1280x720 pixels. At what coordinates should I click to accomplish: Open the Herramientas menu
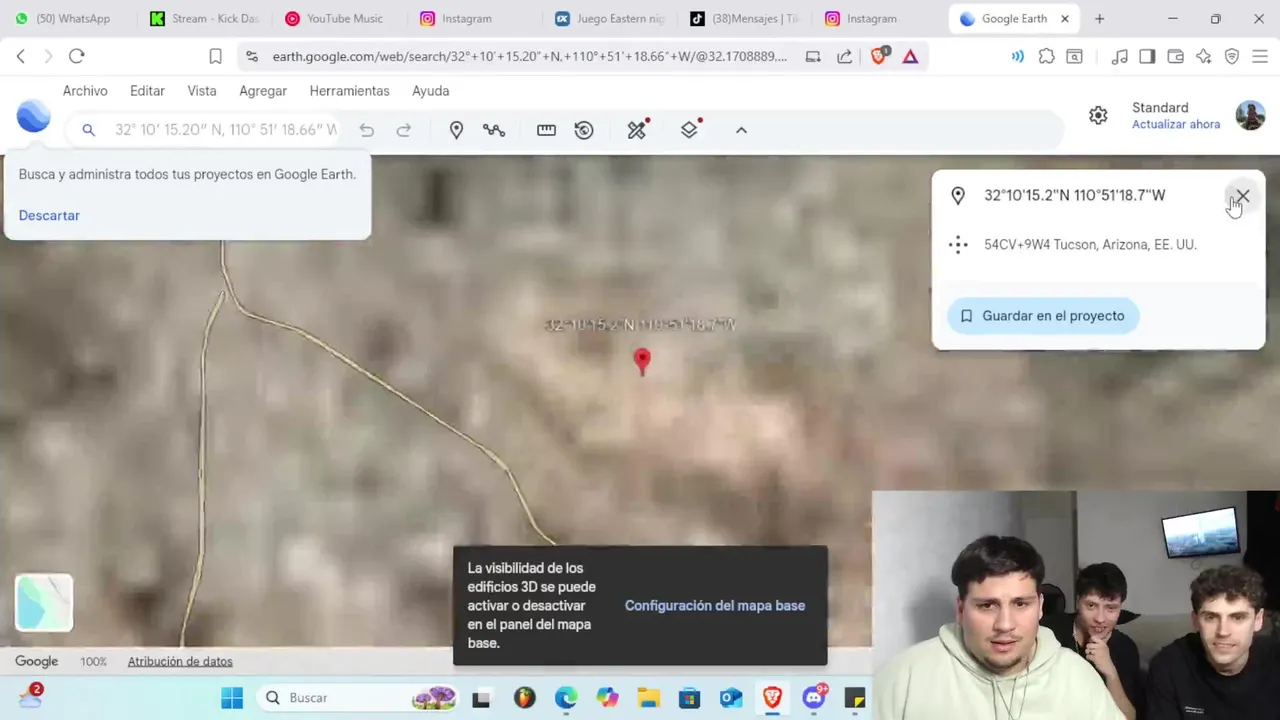[349, 91]
